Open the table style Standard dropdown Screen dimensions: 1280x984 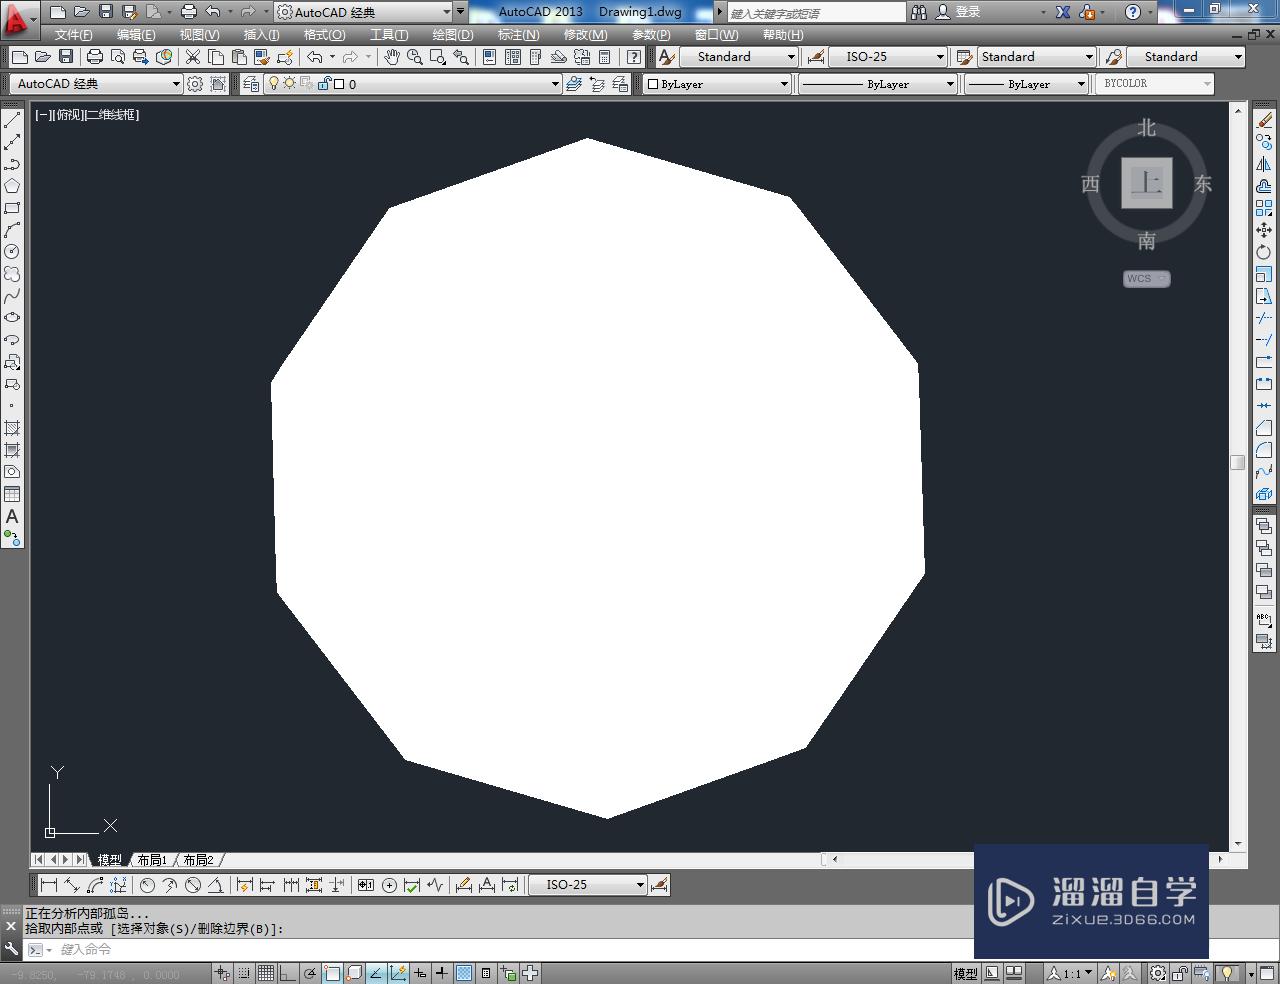[x=1036, y=57]
